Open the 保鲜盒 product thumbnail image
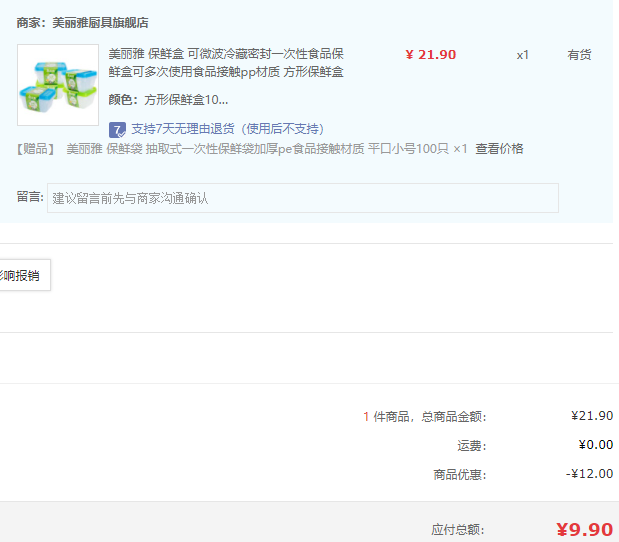The image size is (619, 542). 58,85
